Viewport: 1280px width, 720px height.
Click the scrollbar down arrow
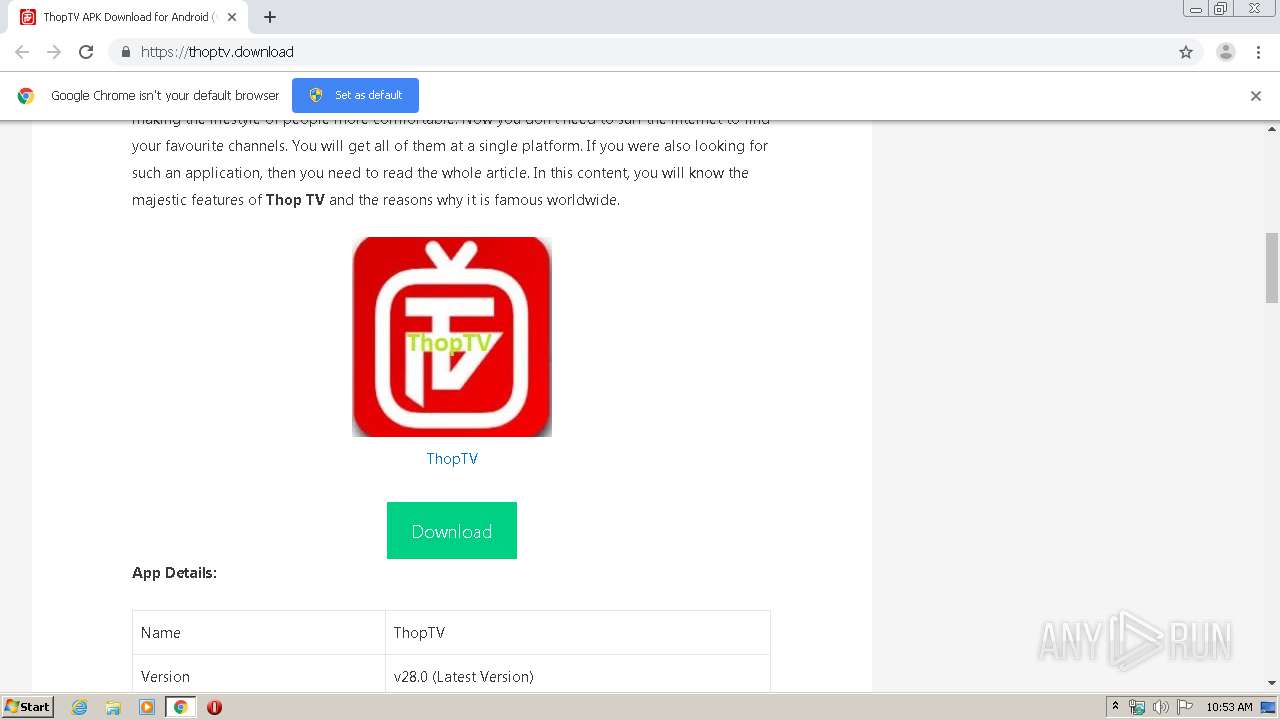pyautogui.click(x=1272, y=684)
